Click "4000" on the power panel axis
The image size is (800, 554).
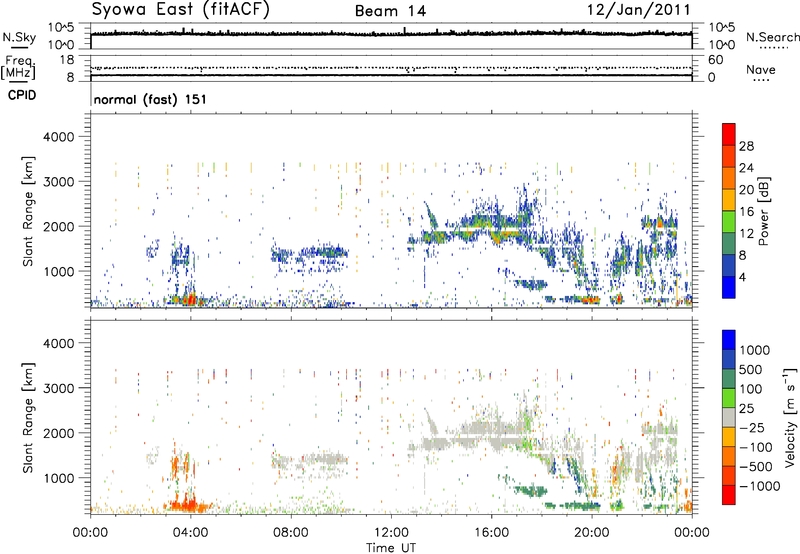[x=58, y=137]
